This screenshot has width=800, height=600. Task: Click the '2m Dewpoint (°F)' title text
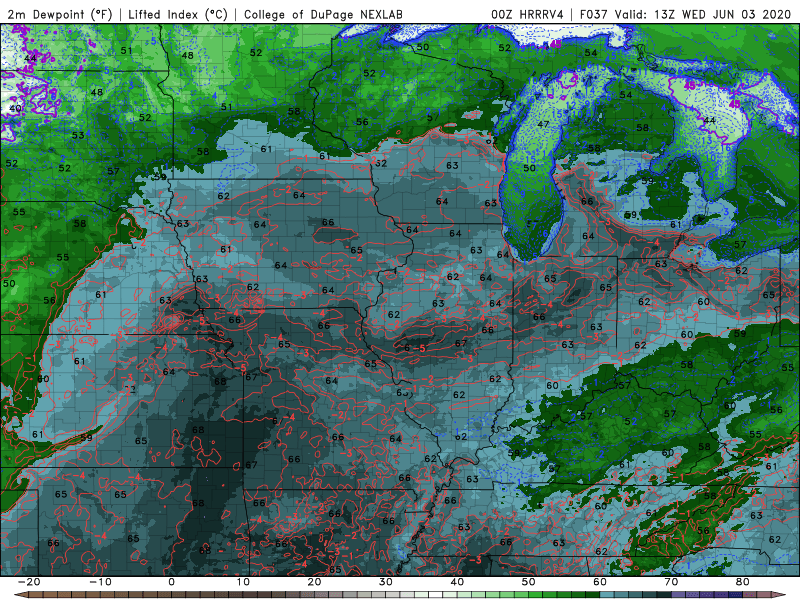pyautogui.click(x=60, y=14)
